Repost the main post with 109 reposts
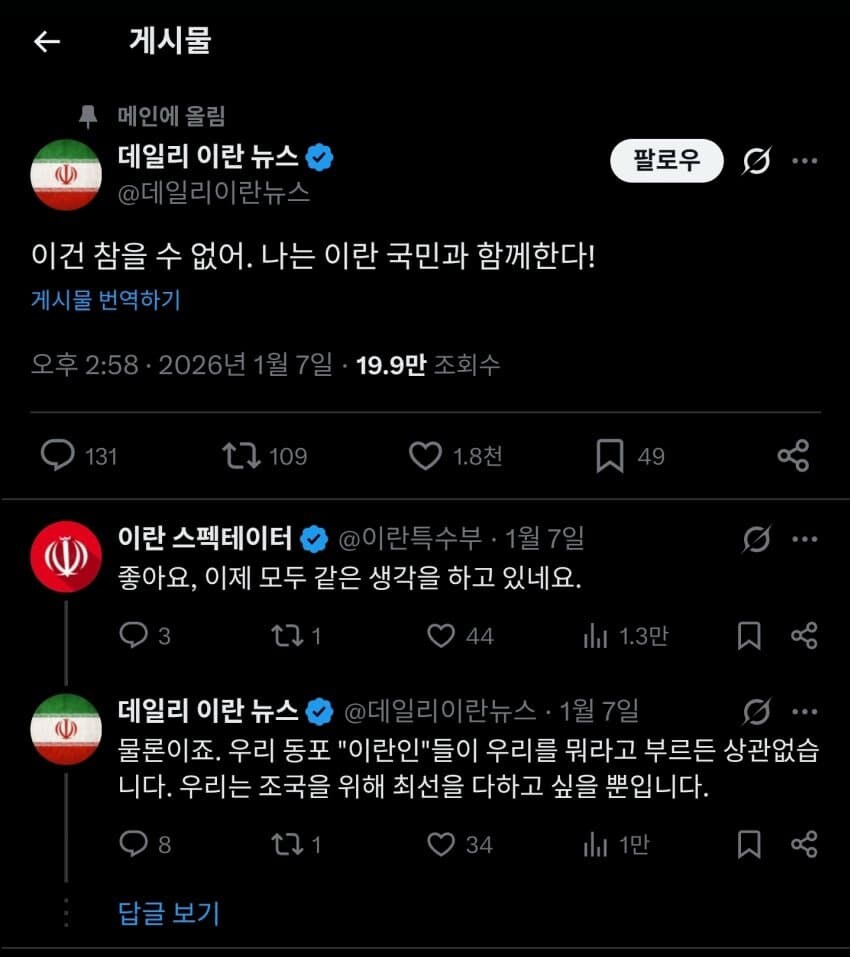This screenshot has height=957, width=850. coord(240,456)
